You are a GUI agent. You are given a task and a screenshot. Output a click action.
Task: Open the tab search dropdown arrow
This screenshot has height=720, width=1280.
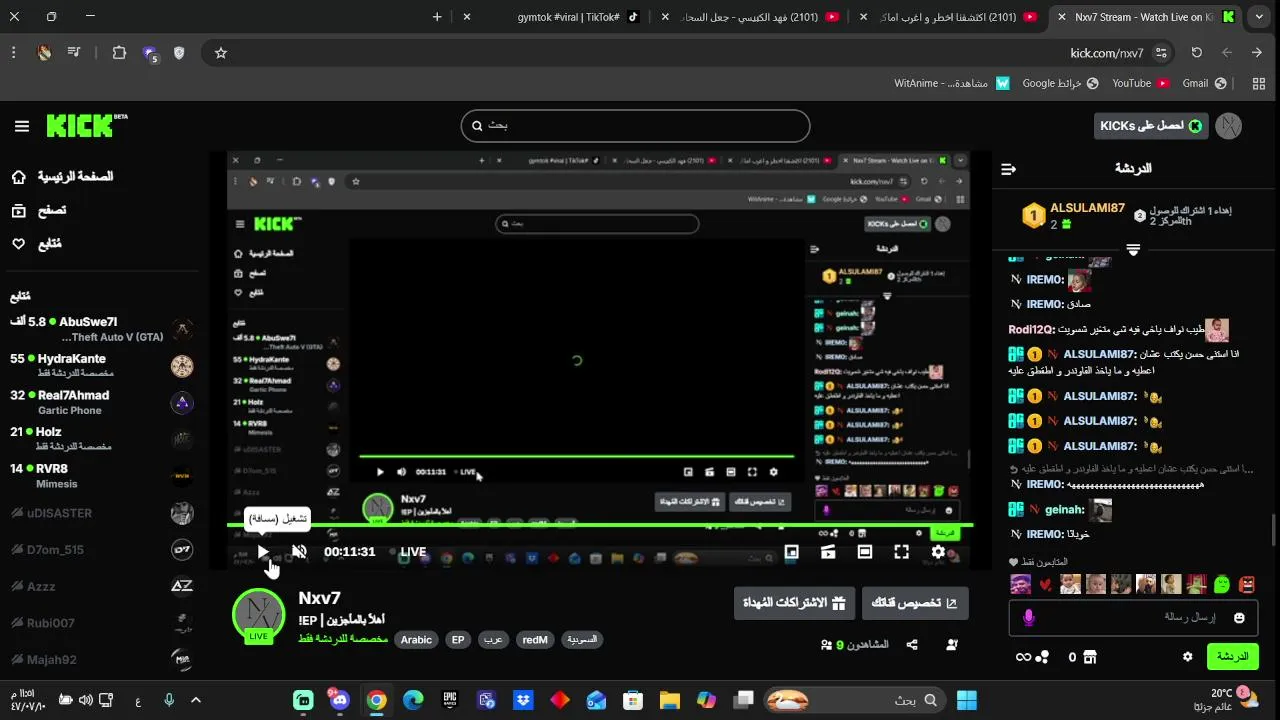pyautogui.click(x=1259, y=17)
